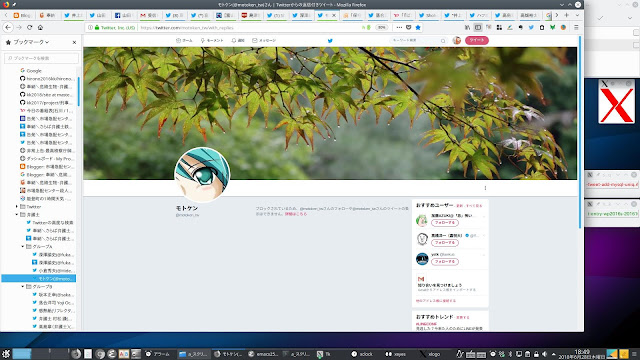Switch to the xlogo taskbar entry
This screenshot has width=640, height=360.
[430, 354]
